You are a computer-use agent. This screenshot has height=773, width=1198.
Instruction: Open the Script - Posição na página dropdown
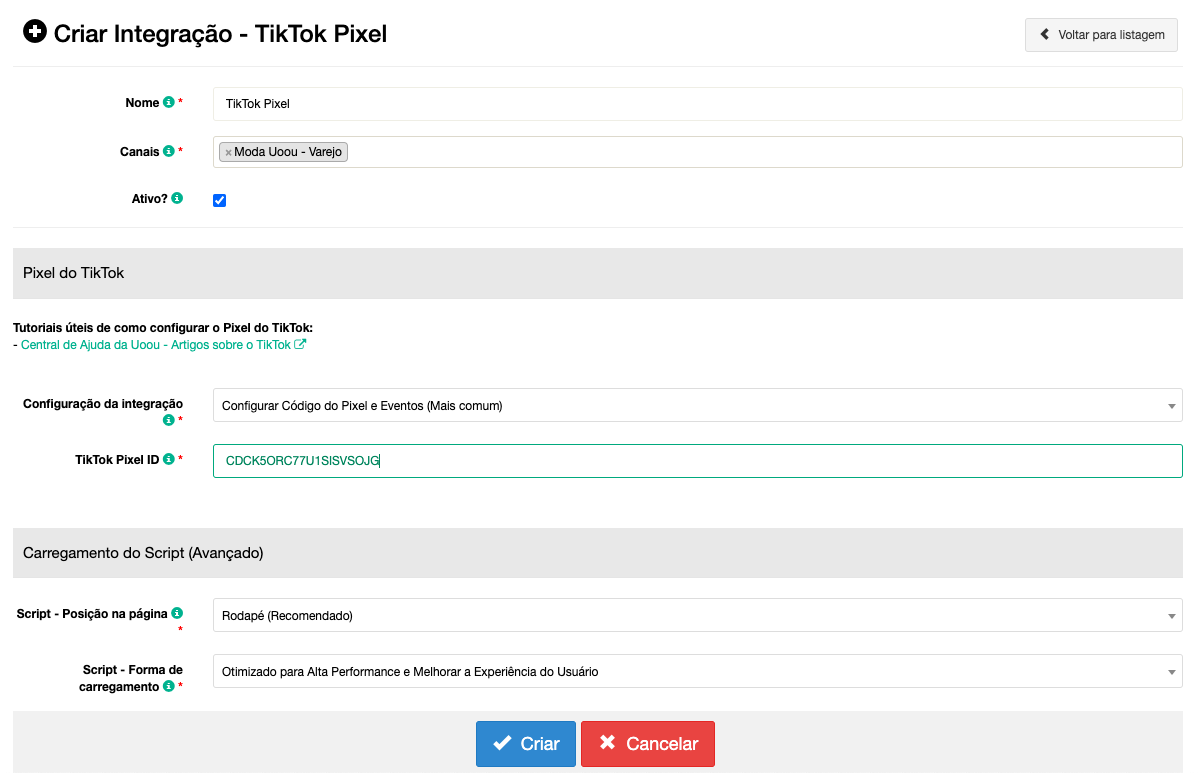tap(697, 615)
